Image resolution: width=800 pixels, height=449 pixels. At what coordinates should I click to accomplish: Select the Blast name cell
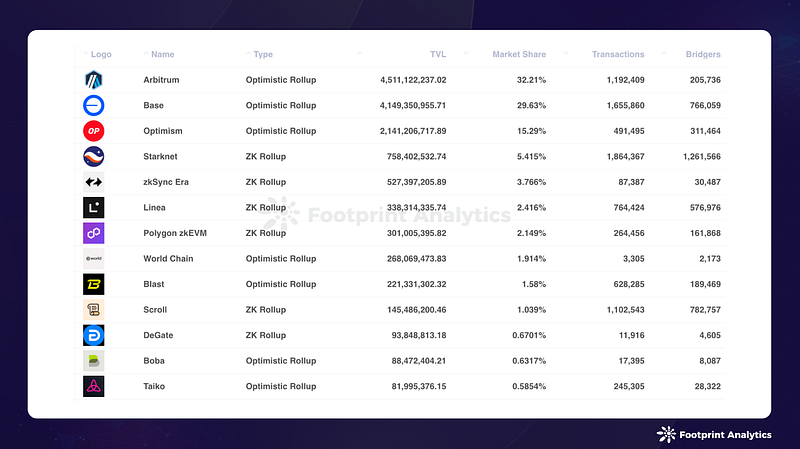tap(154, 284)
